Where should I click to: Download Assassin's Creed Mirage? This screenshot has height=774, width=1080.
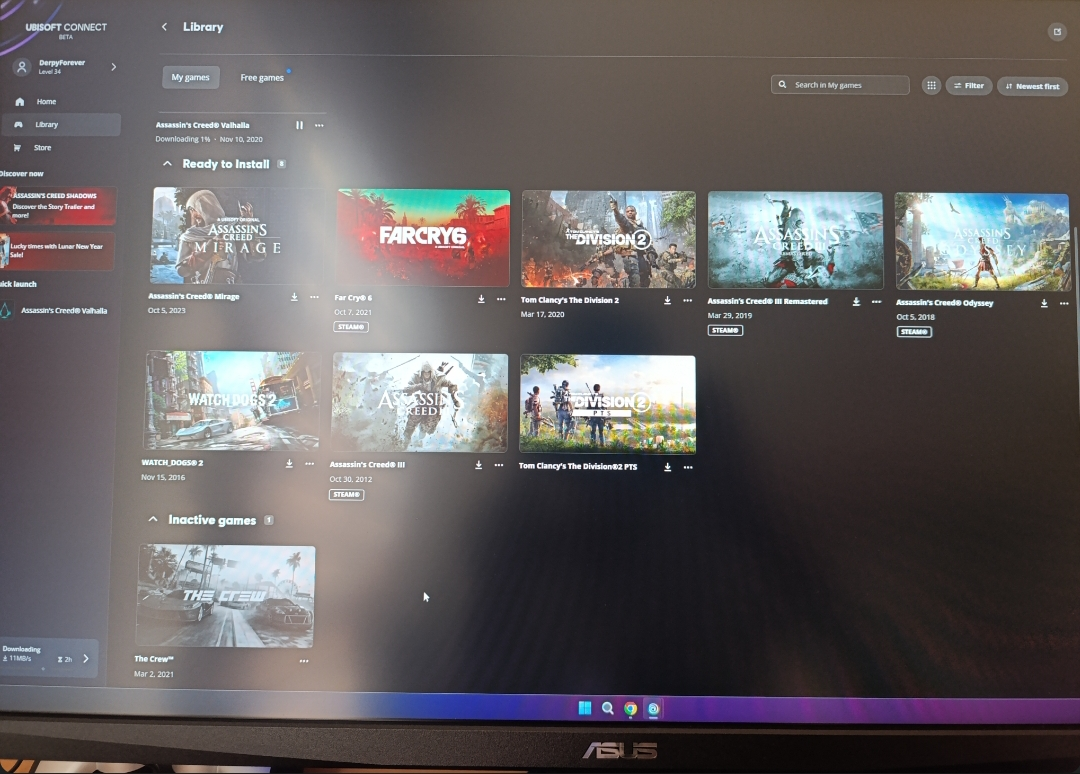[x=294, y=297]
